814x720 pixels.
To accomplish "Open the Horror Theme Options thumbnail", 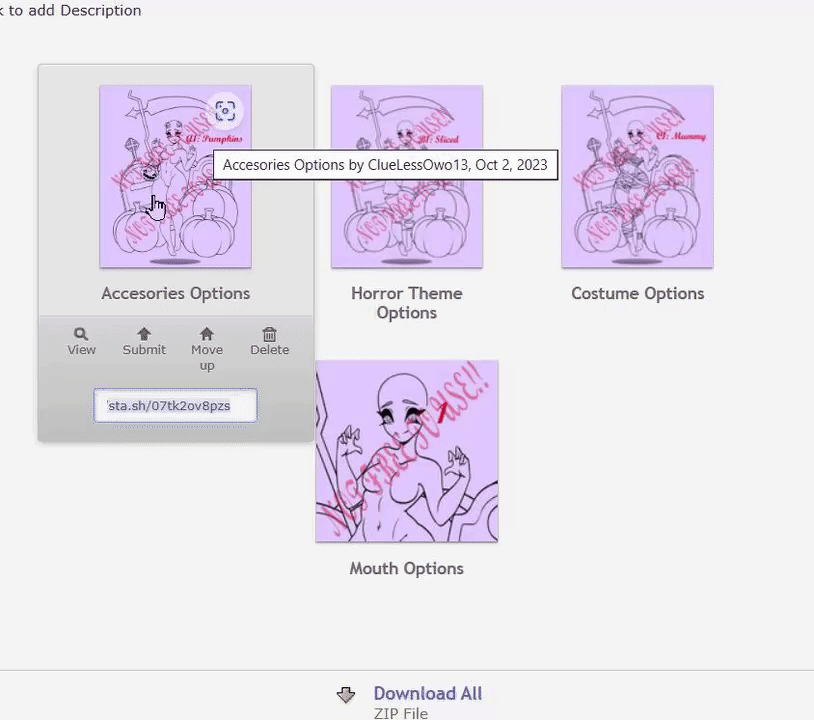I will [407, 176].
